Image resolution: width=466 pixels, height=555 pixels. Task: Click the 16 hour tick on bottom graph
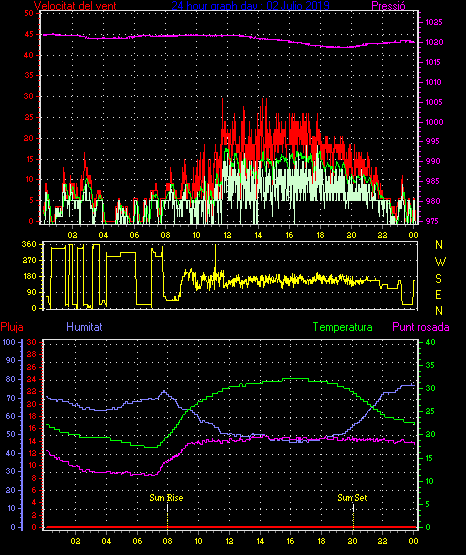pyautogui.click(x=291, y=541)
